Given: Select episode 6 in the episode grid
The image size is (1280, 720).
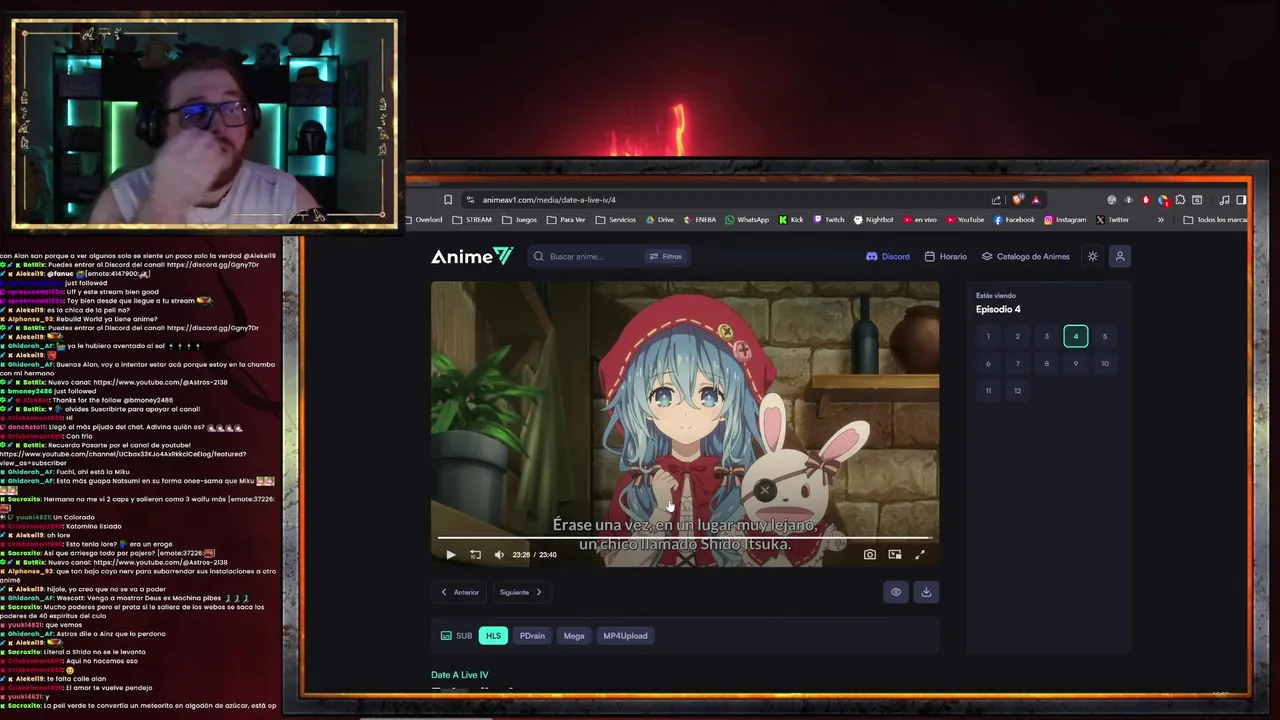Looking at the screenshot, I should (x=988, y=364).
